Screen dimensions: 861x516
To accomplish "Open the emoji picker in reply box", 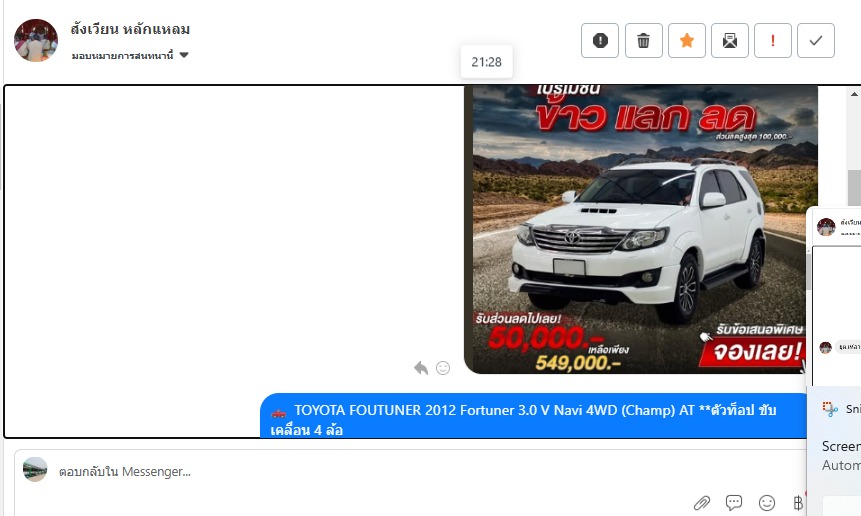I will click(x=767, y=502).
